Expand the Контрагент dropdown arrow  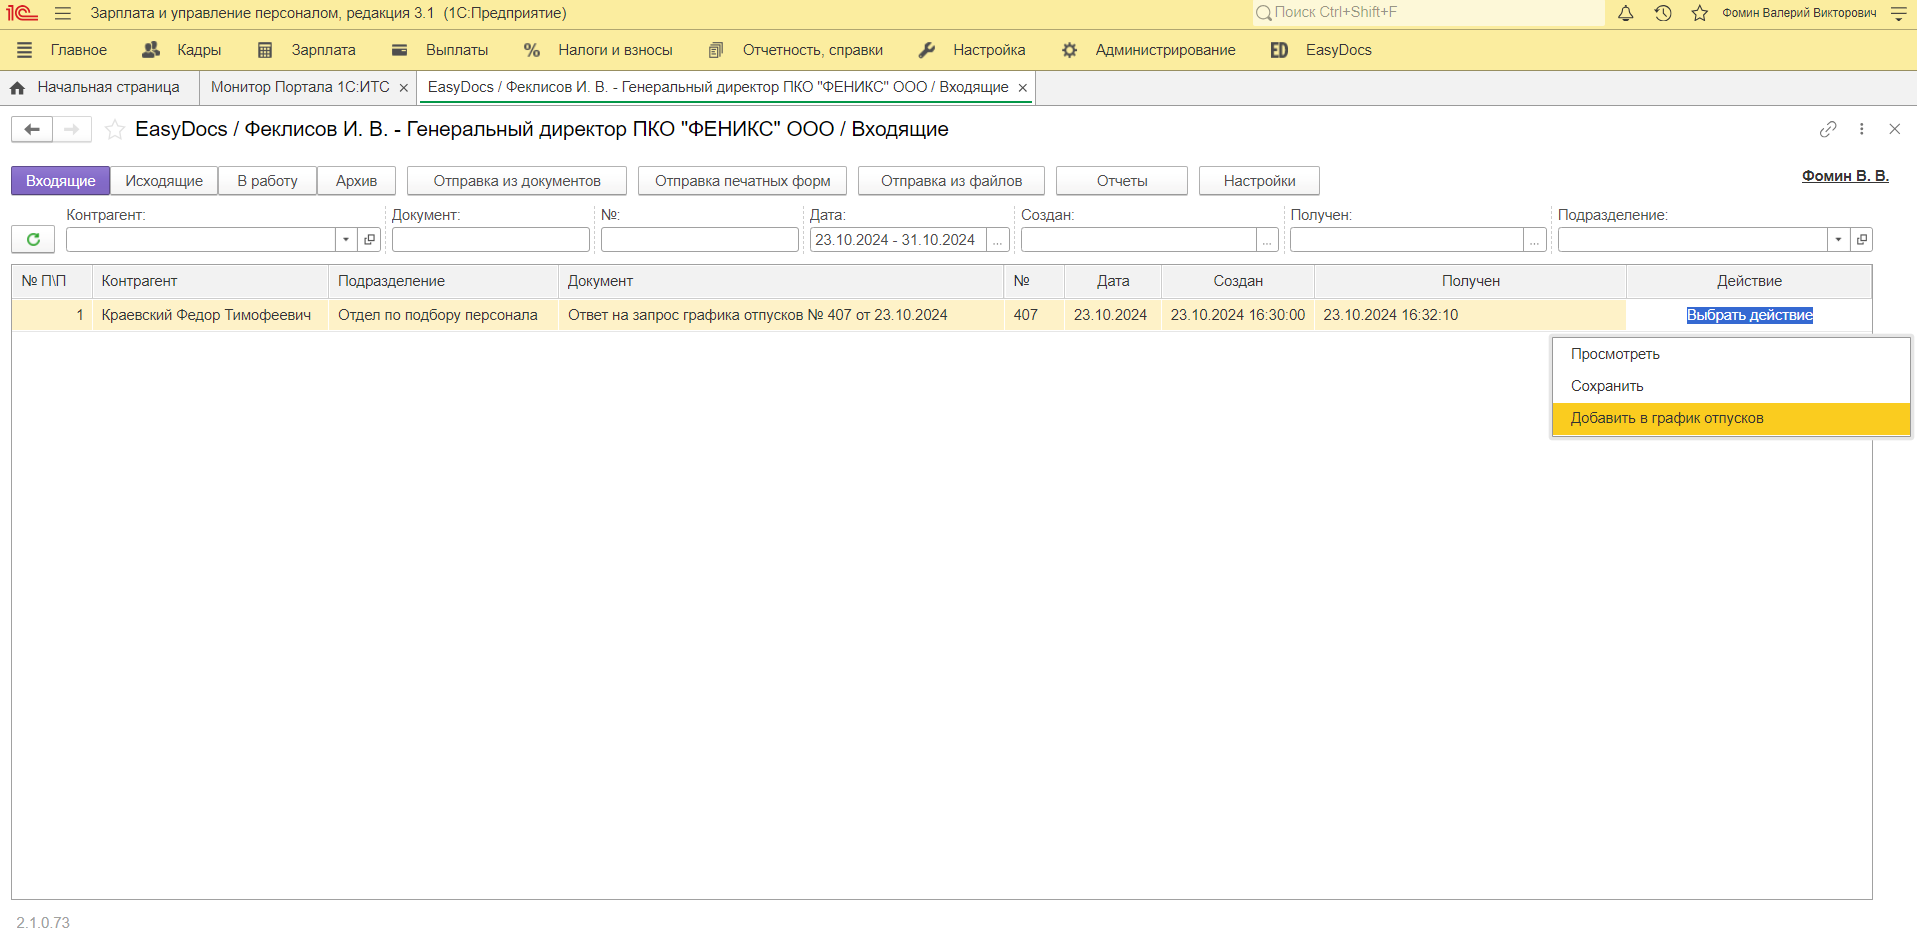pyautogui.click(x=346, y=240)
